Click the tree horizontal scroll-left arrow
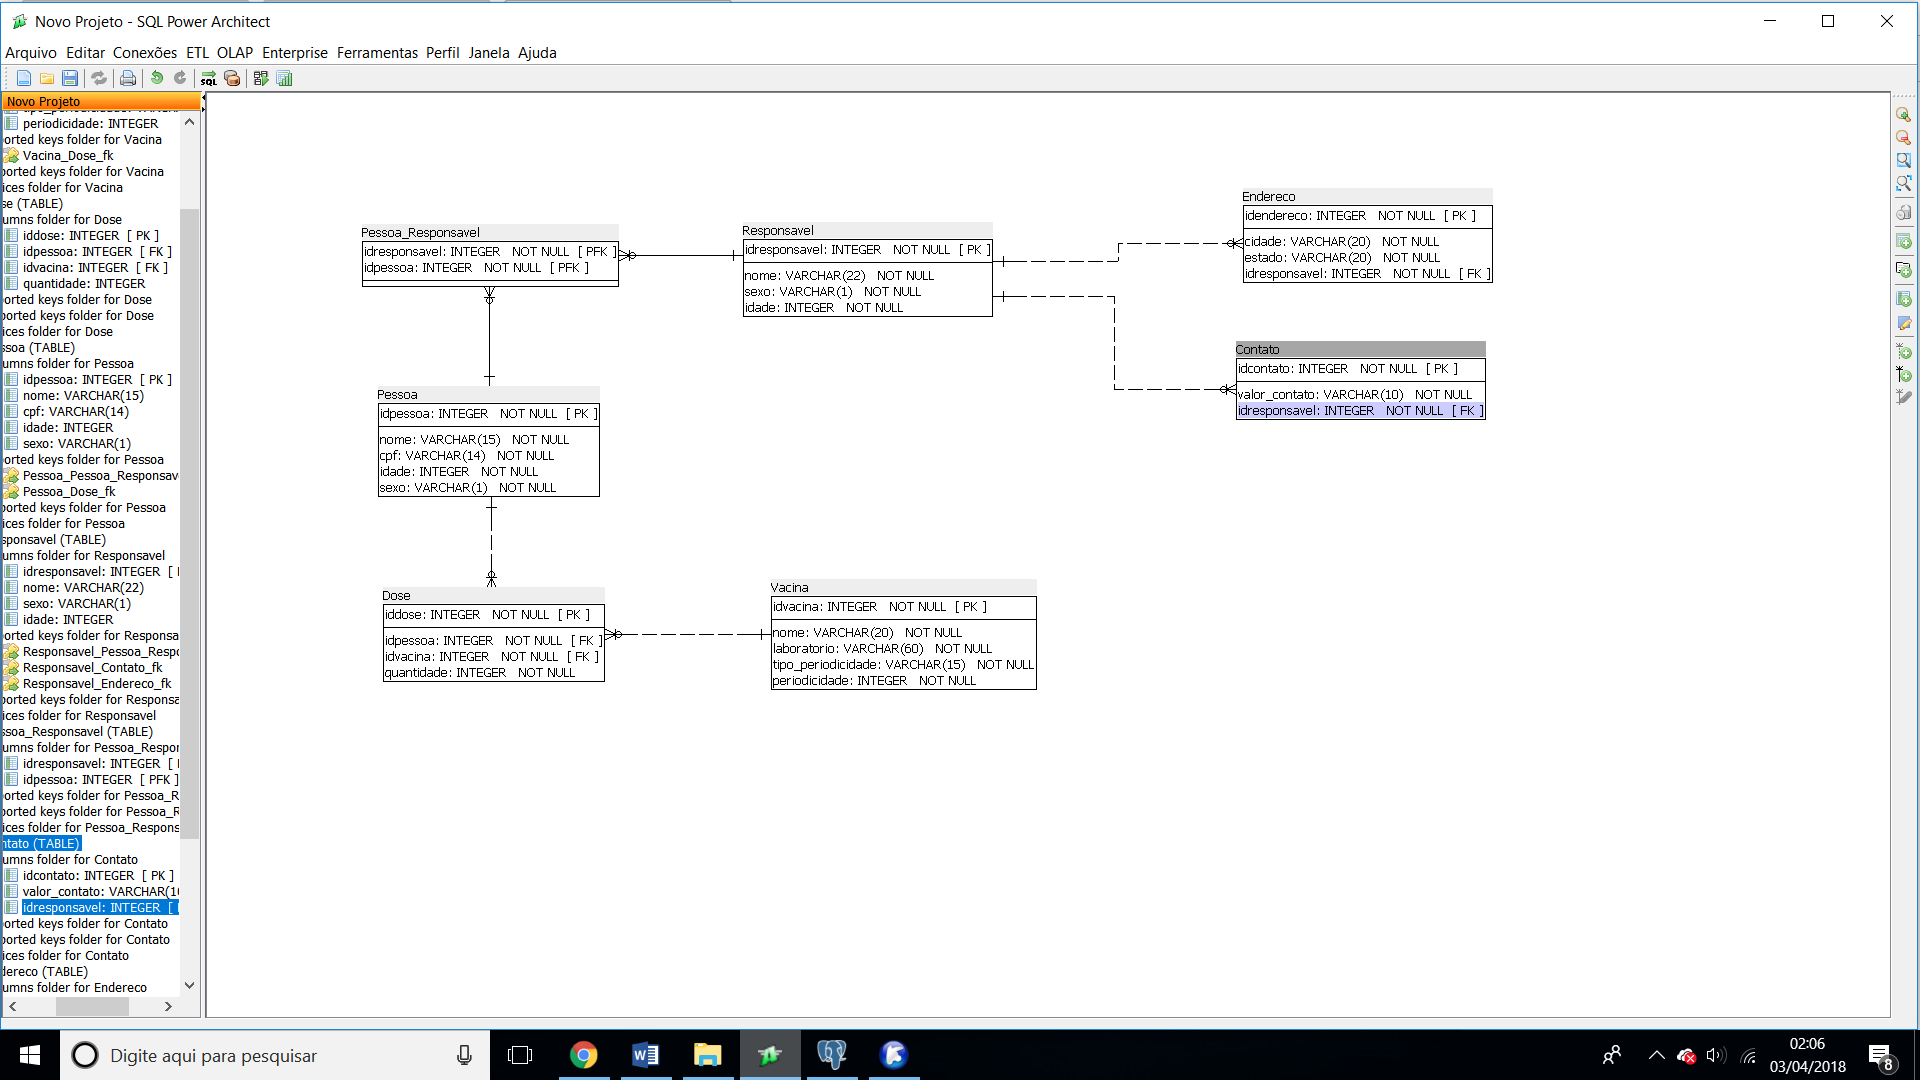This screenshot has width=1920, height=1080. [x=13, y=1007]
